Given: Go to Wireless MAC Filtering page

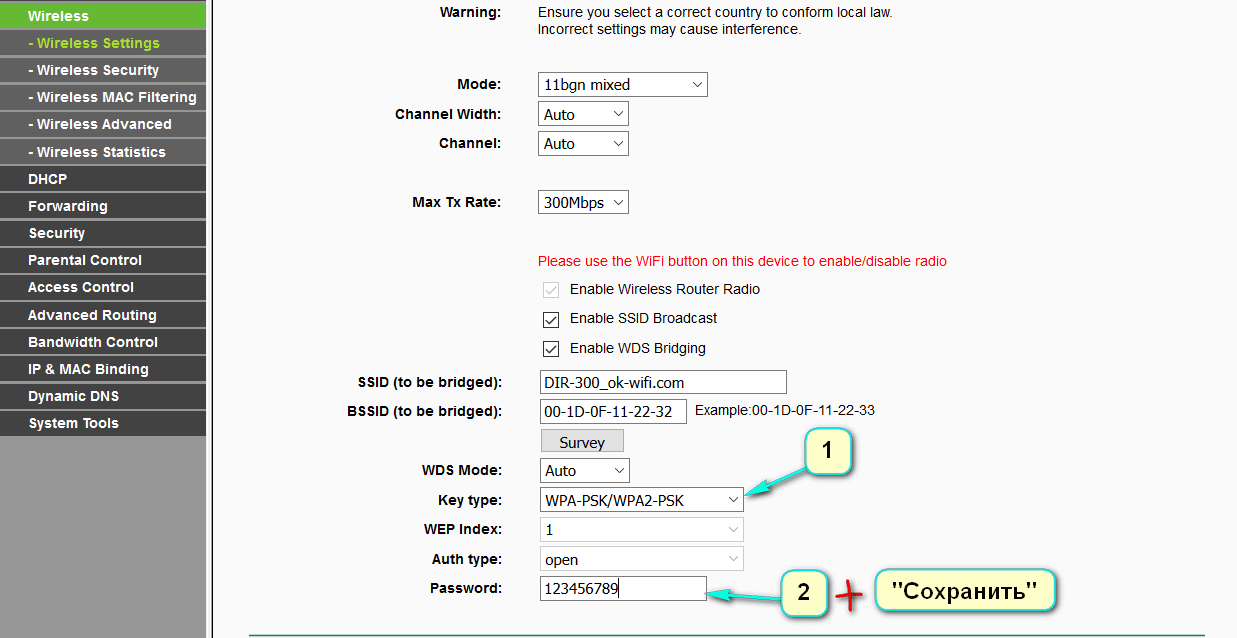Looking at the screenshot, I should pyautogui.click(x=103, y=97).
